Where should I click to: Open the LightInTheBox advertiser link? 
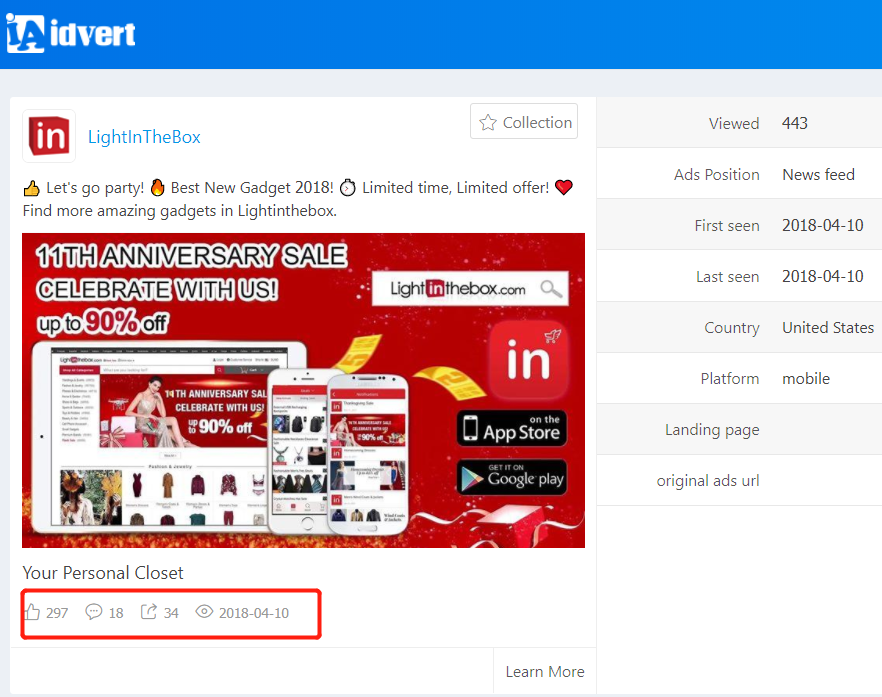[x=144, y=137]
